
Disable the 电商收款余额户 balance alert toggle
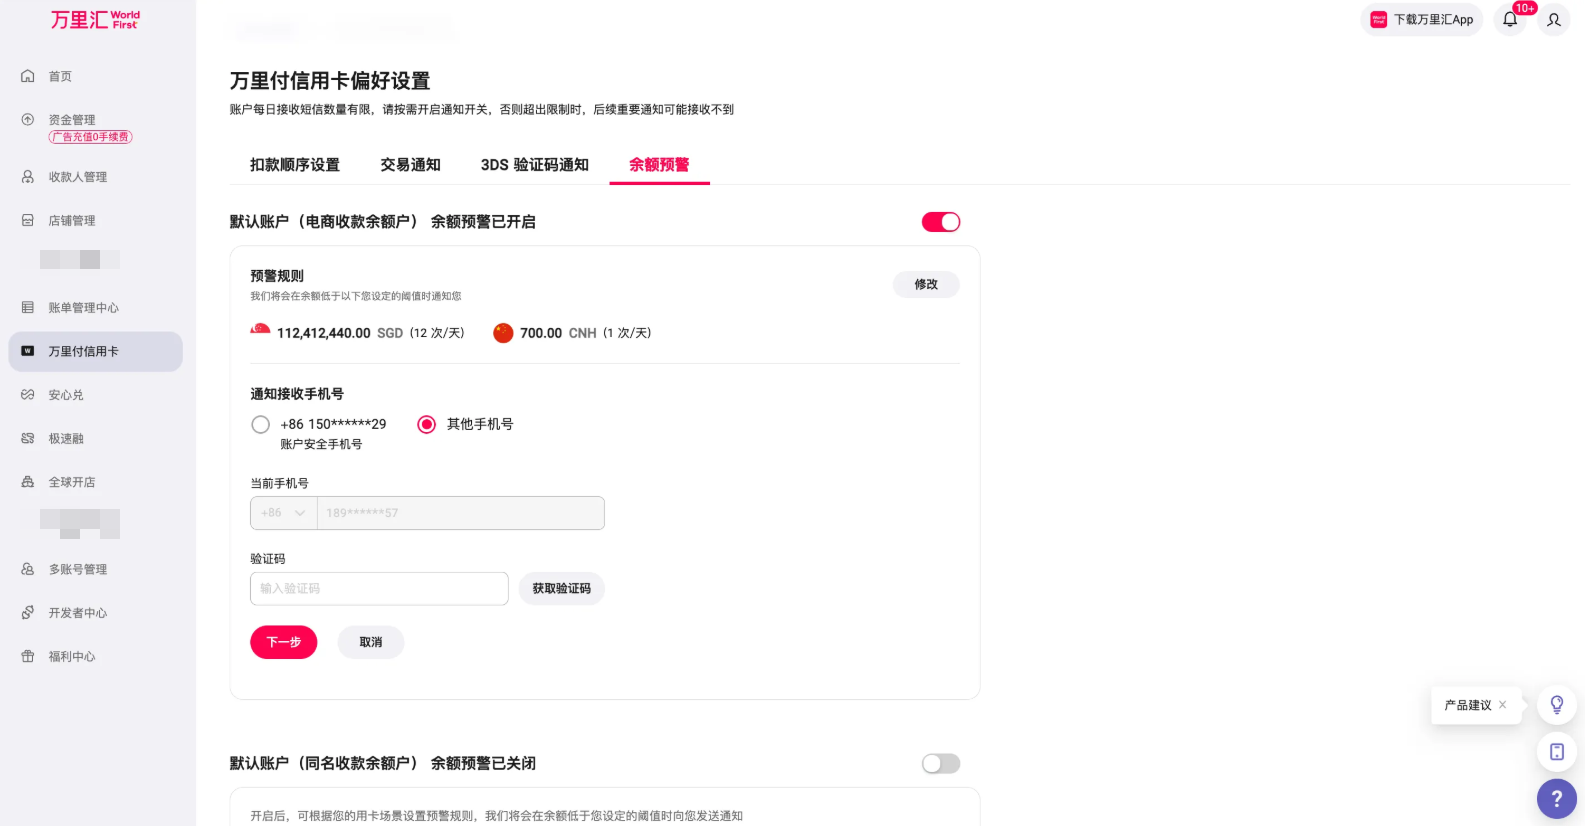(940, 222)
